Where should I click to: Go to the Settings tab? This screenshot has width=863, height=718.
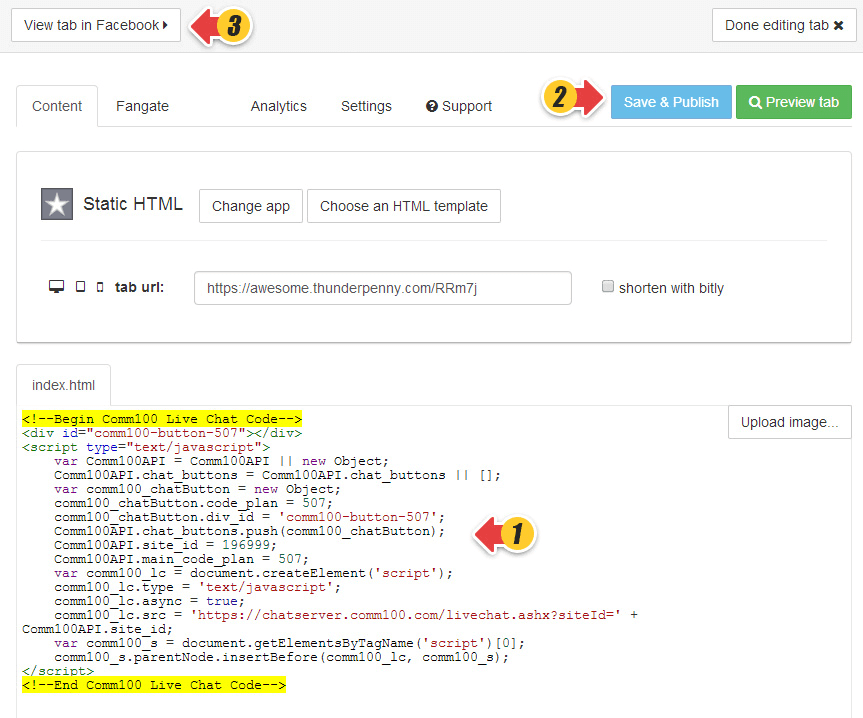coord(366,106)
